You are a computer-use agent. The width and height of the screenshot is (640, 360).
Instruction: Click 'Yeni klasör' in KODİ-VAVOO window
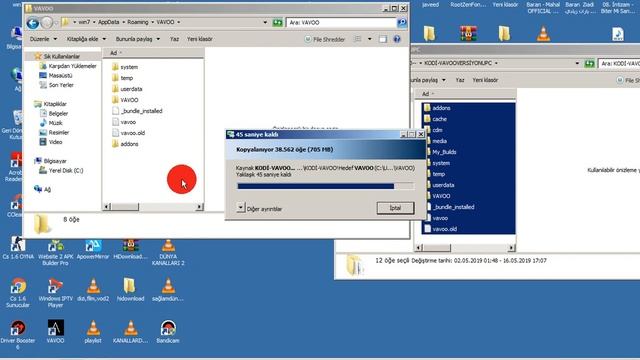pyautogui.click(x=485, y=80)
